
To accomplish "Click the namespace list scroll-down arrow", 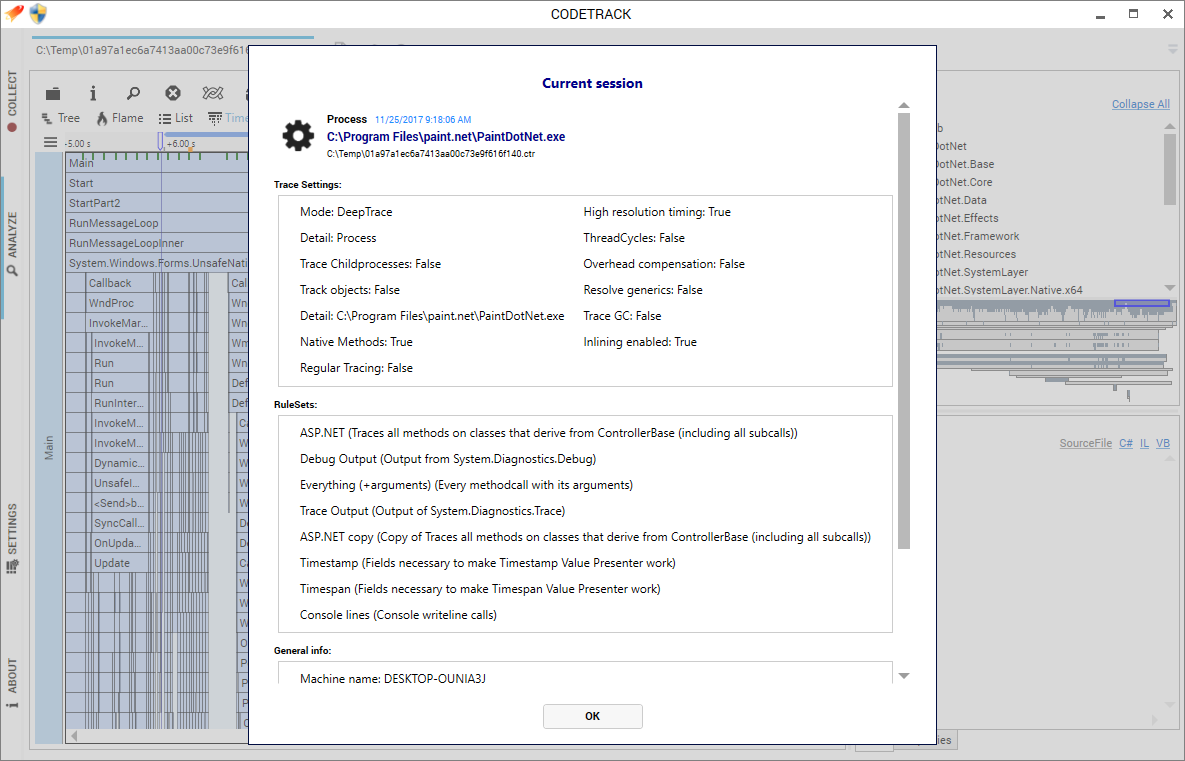I will click(x=1170, y=288).
